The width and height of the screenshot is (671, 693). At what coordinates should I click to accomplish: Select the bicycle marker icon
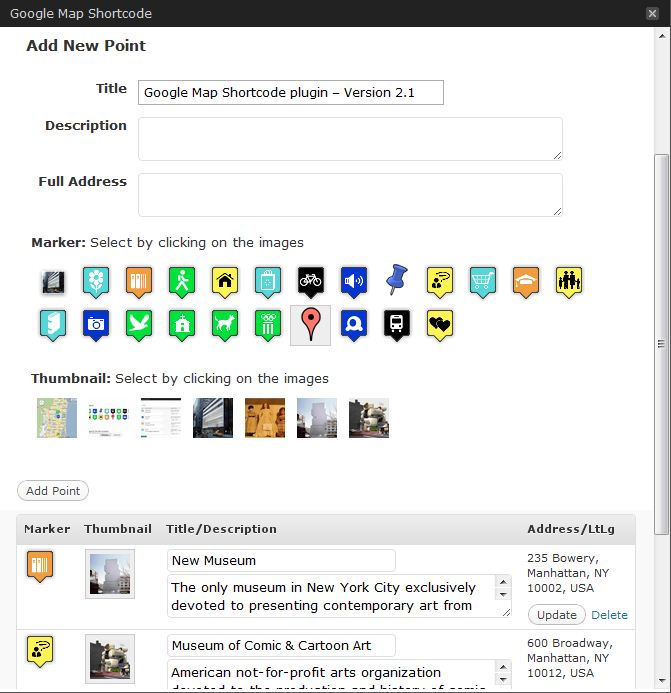(x=311, y=282)
